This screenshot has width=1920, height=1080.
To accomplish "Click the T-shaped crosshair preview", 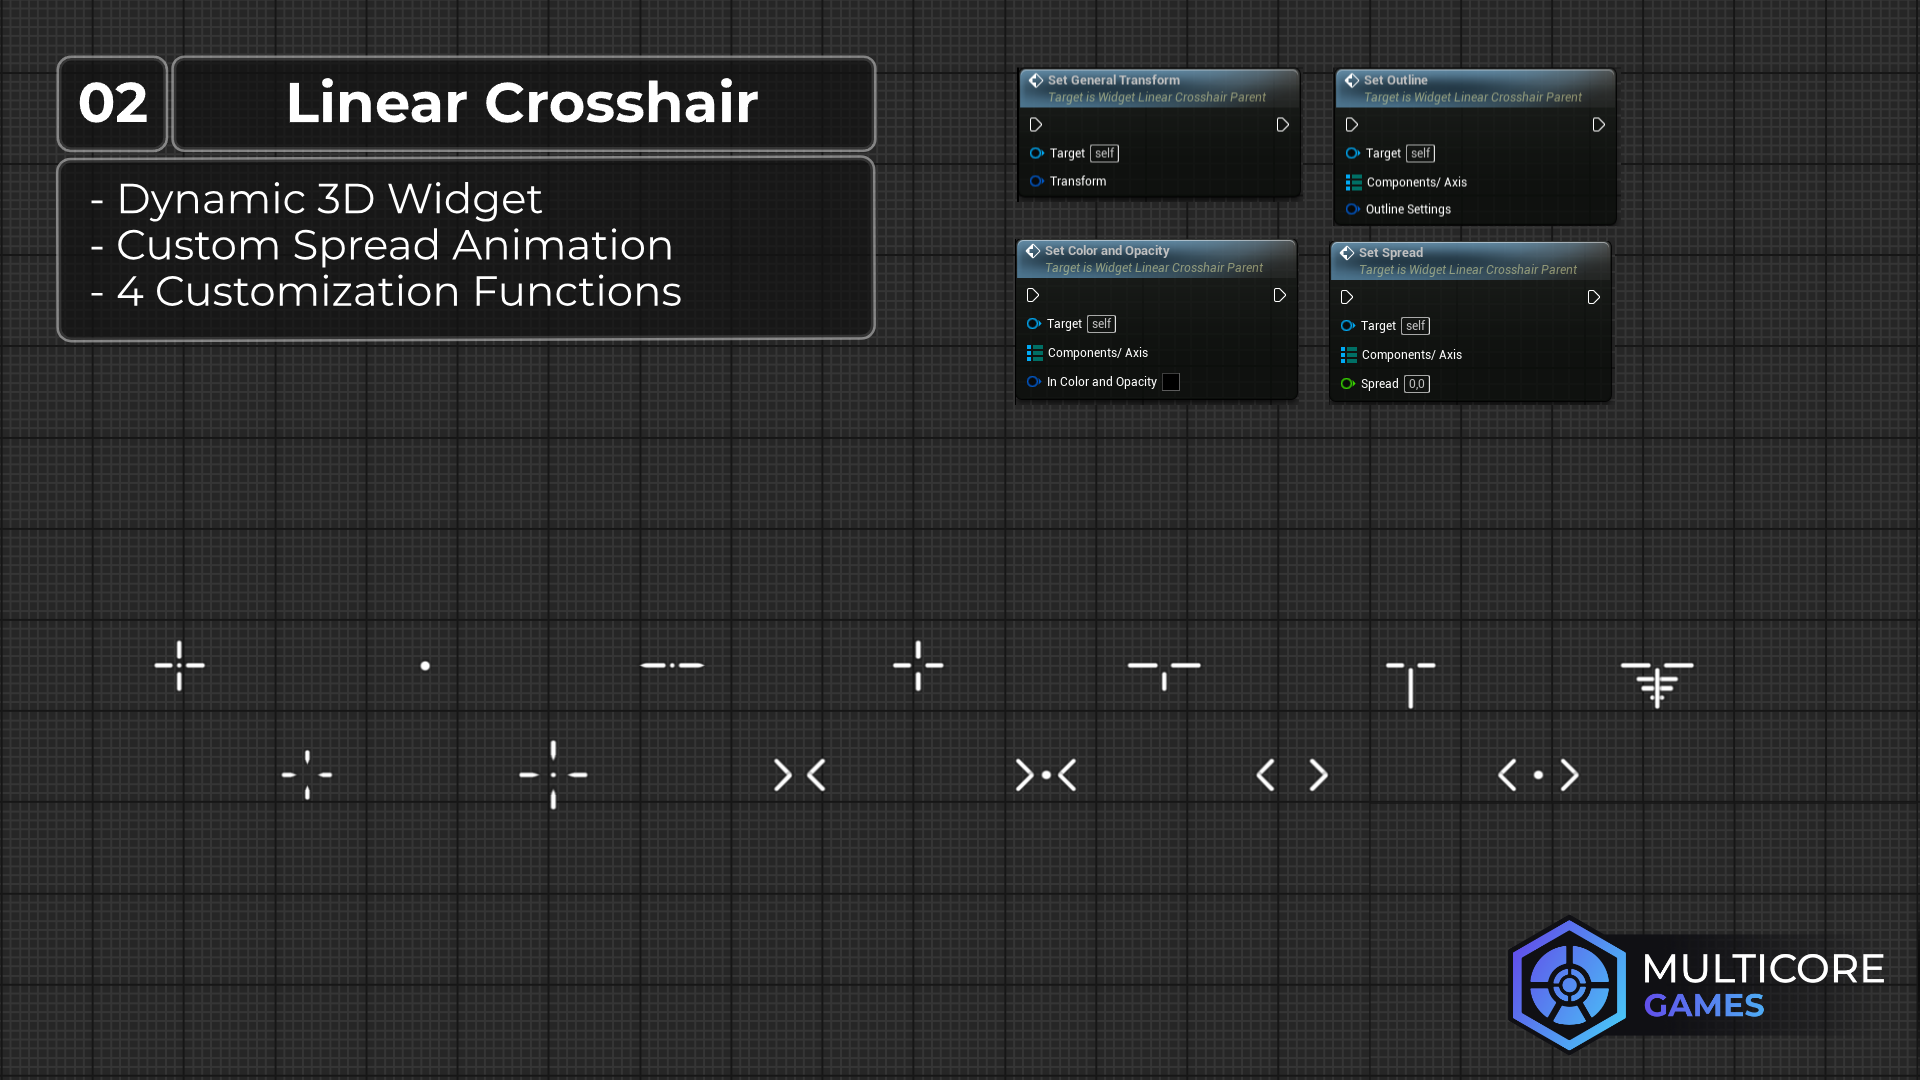I will coord(1410,683).
